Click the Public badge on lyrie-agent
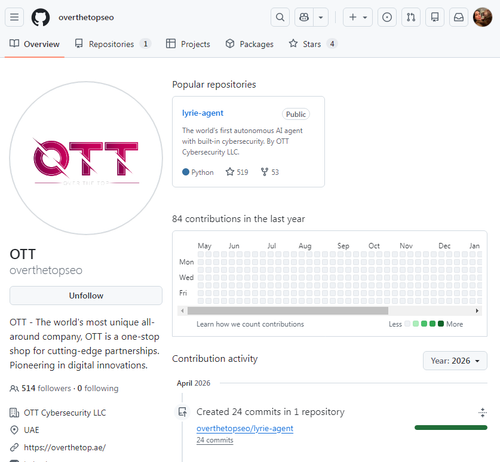 296,114
